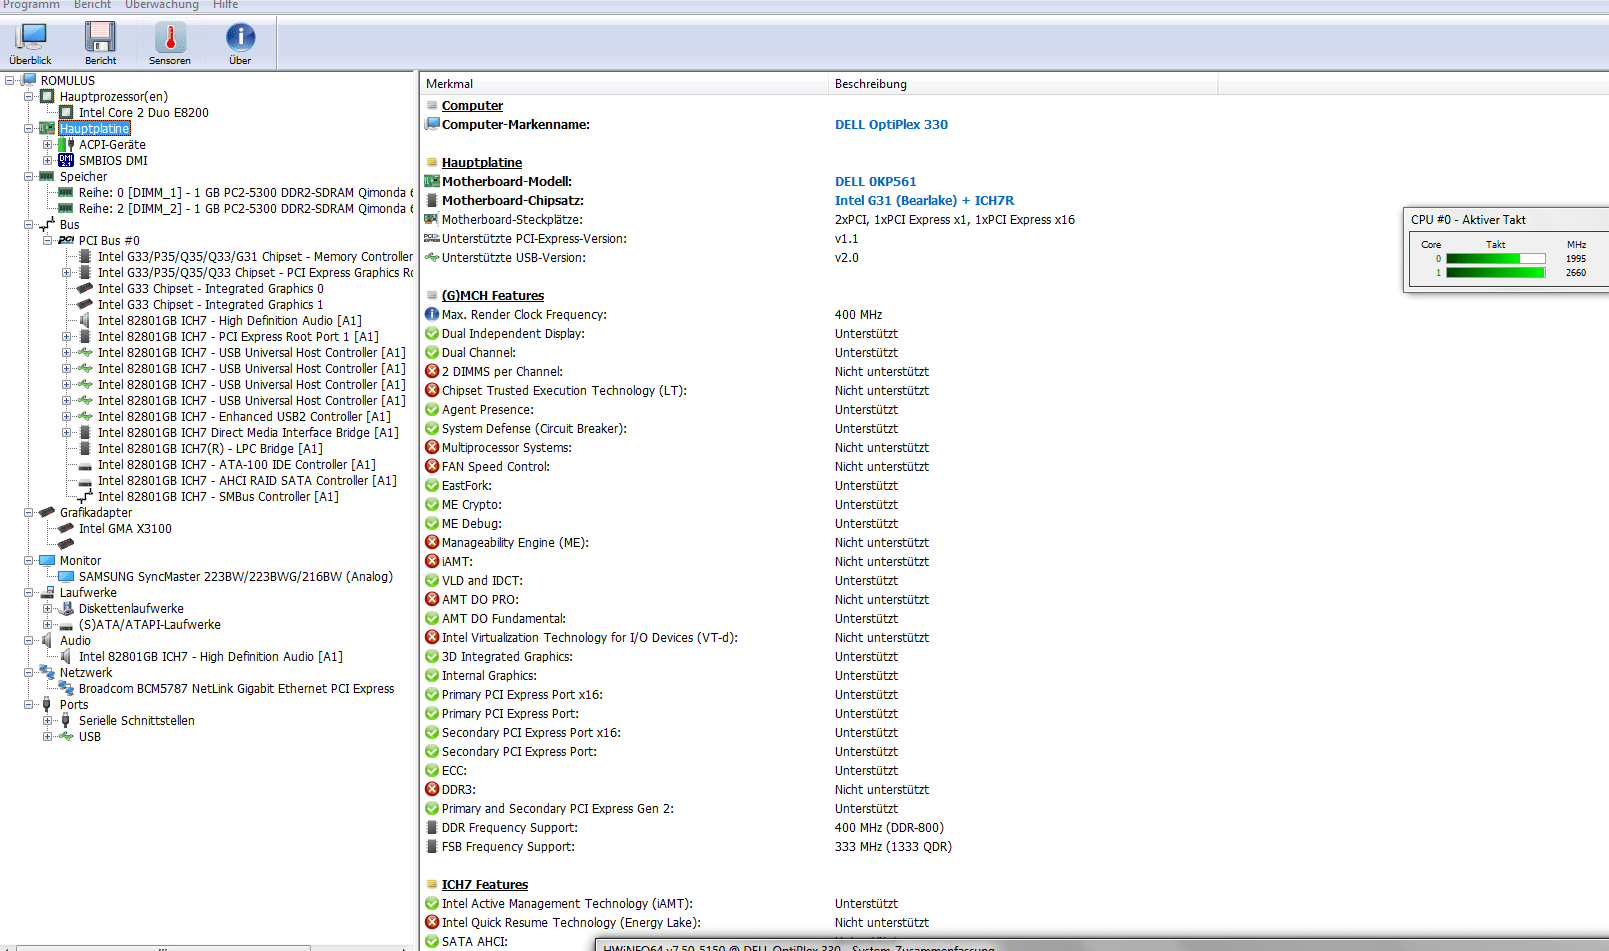Click the SMBus Controller icon in tree
This screenshot has width=1609, height=951.
(85, 496)
